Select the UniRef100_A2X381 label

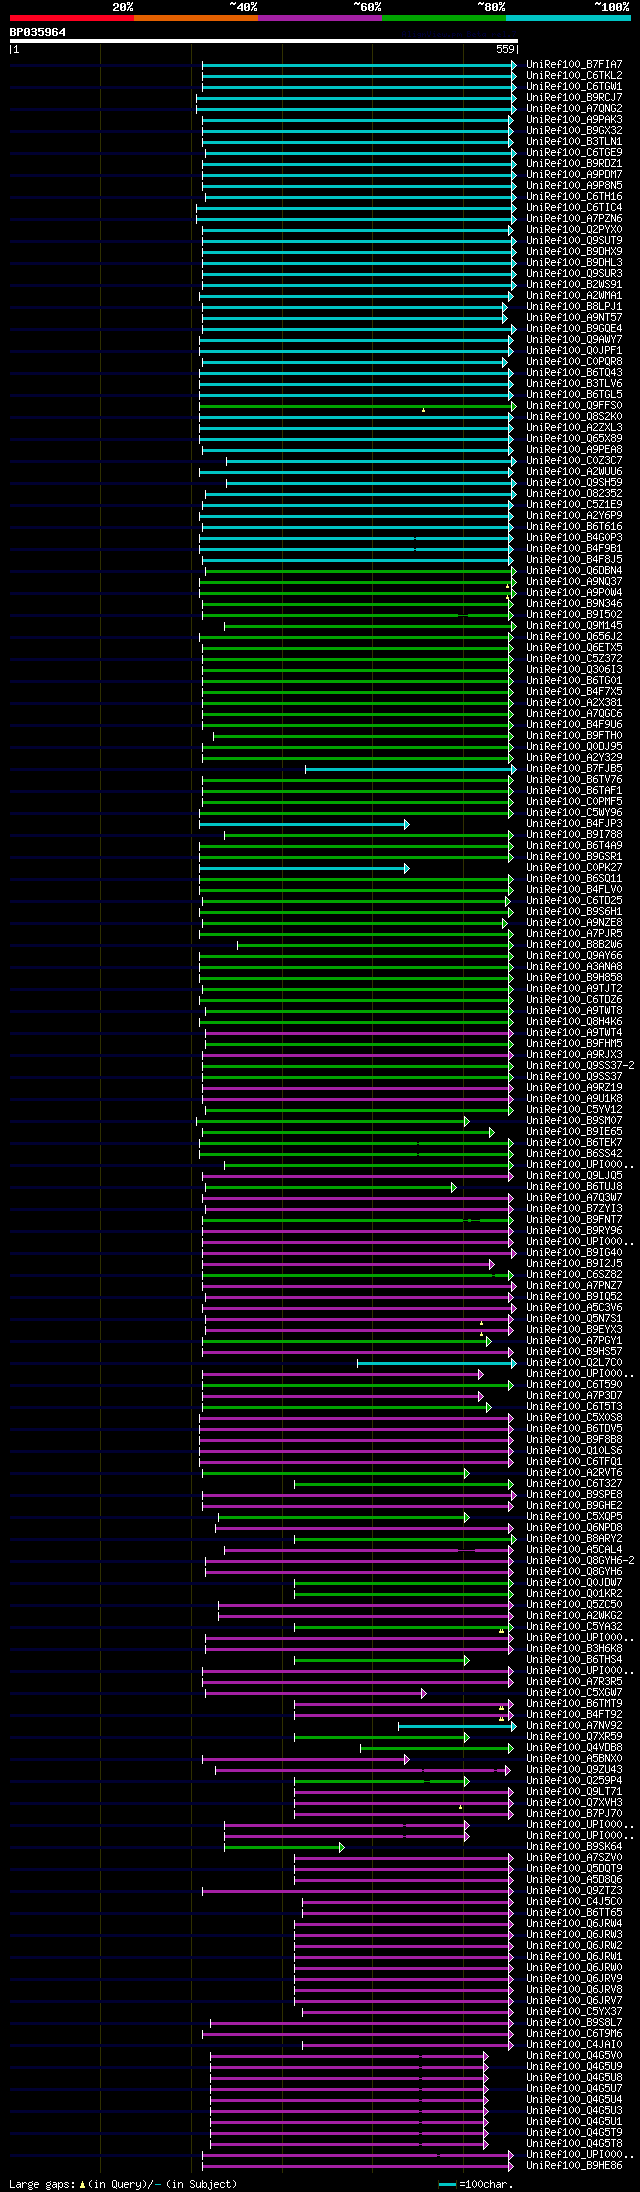[574, 702]
